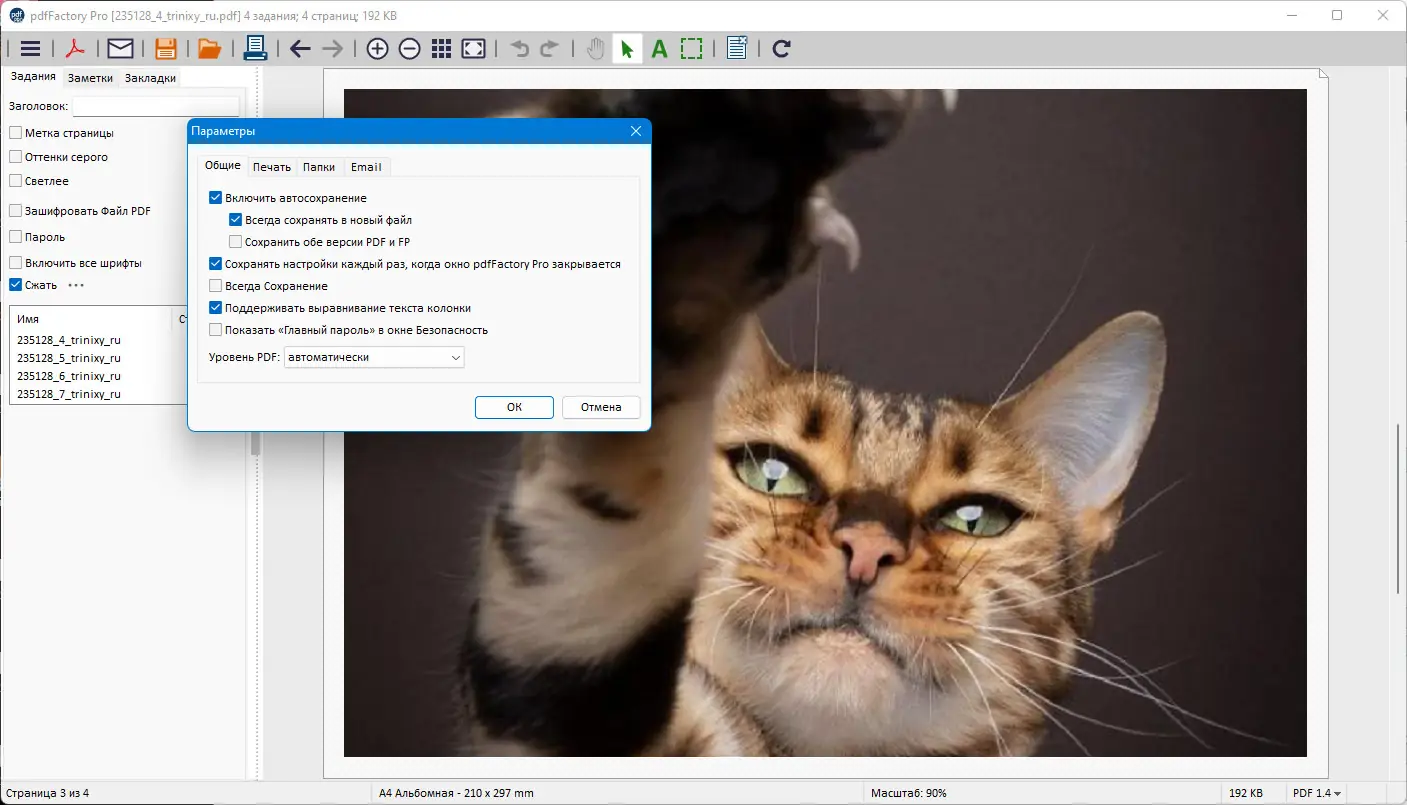The image size is (1407, 805).
Task: Enable Показать «Главный пароль» option
Action: tap(215, 330)
